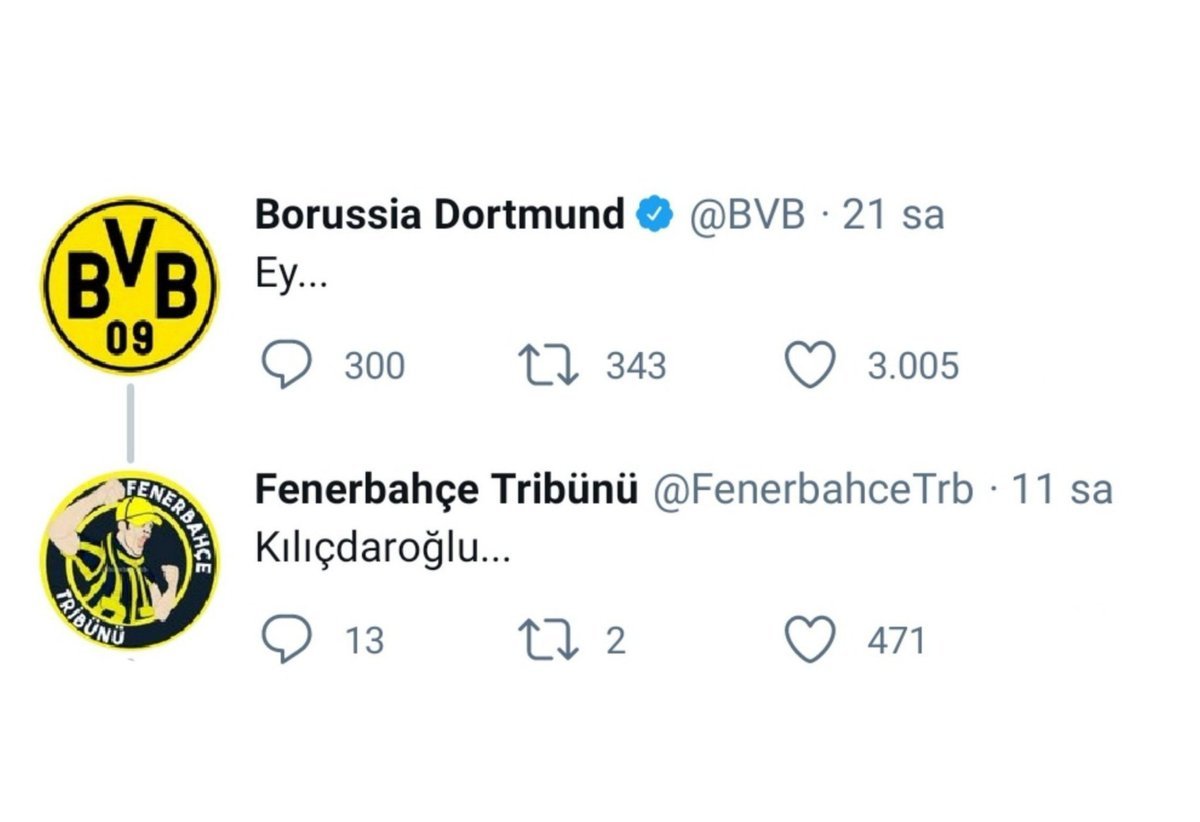Click the 21 sa timestamp
The image size is (1200, 822).
[894, 215]
